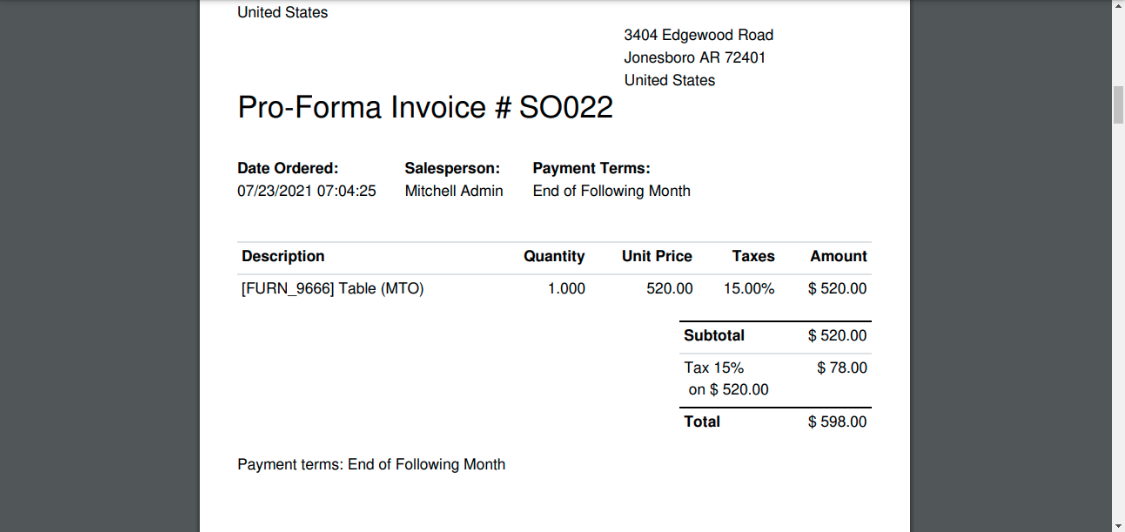Click the Unit Price column header

pos(657,256)
